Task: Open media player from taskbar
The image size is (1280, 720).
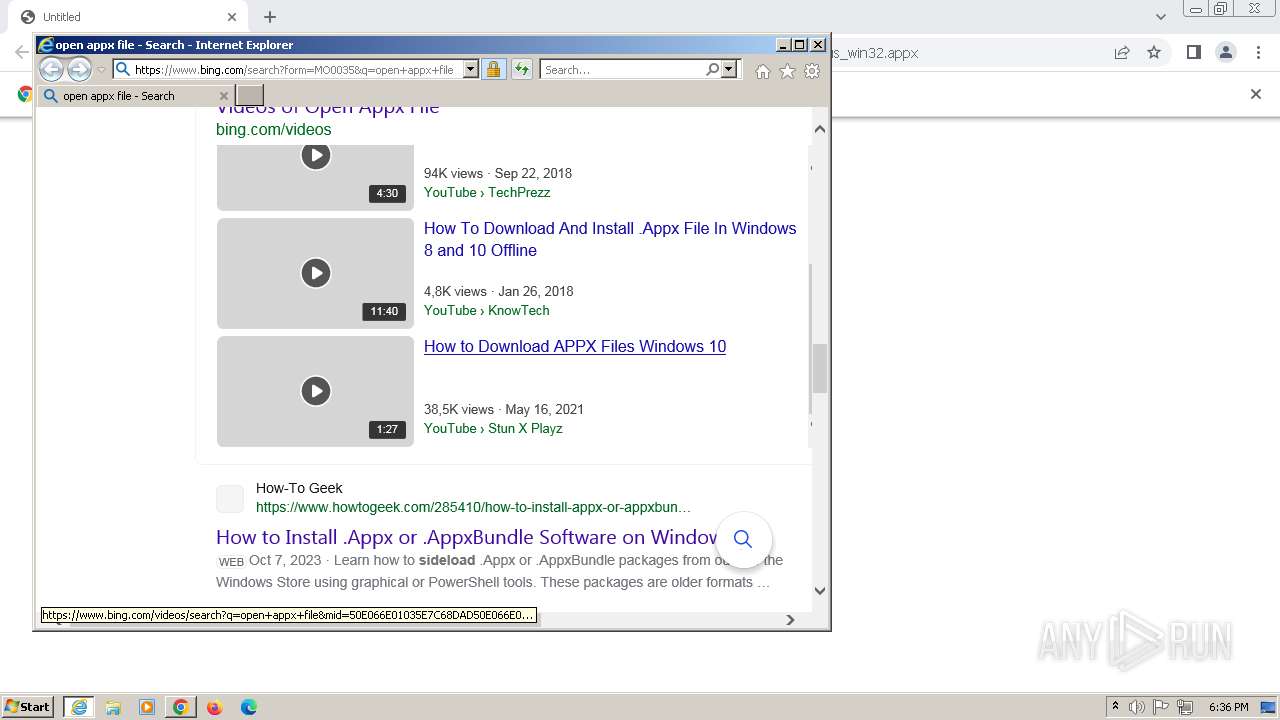Action: point(147,707)
